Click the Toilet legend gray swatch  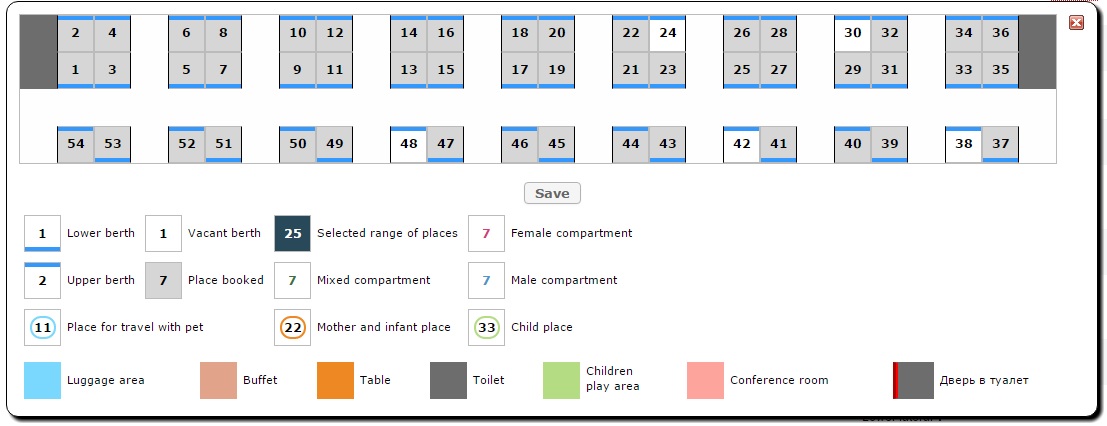point(448,380)
